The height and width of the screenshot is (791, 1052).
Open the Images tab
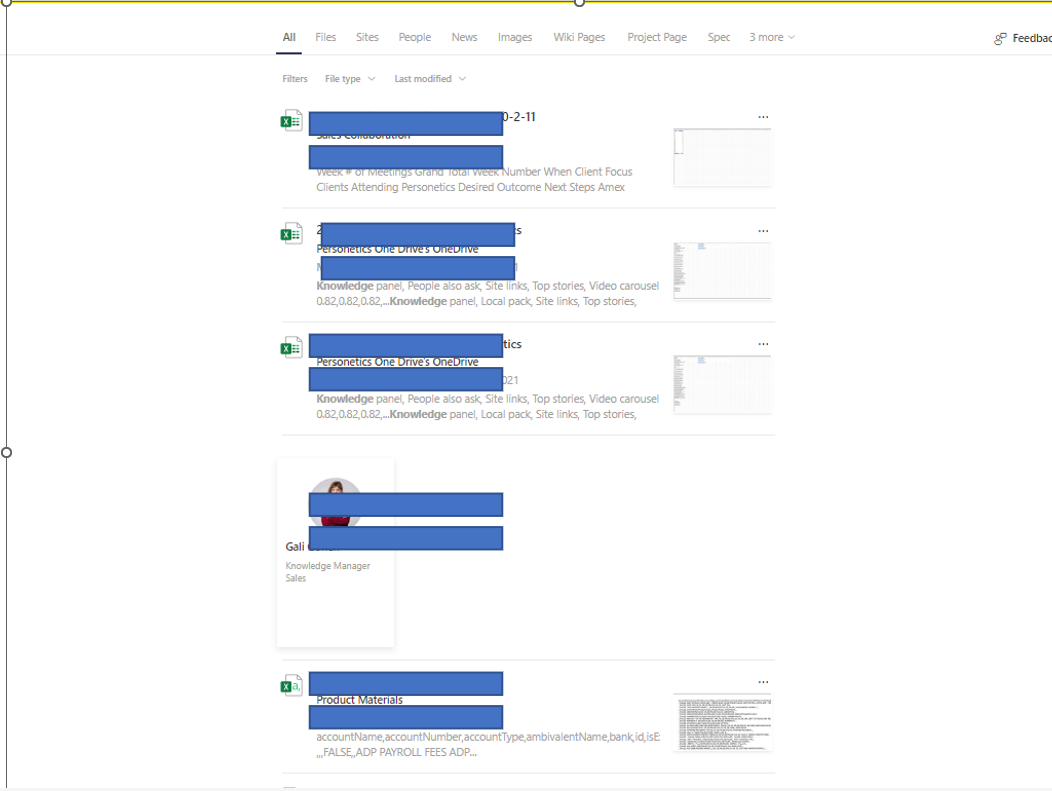click(x=515, y=37)
